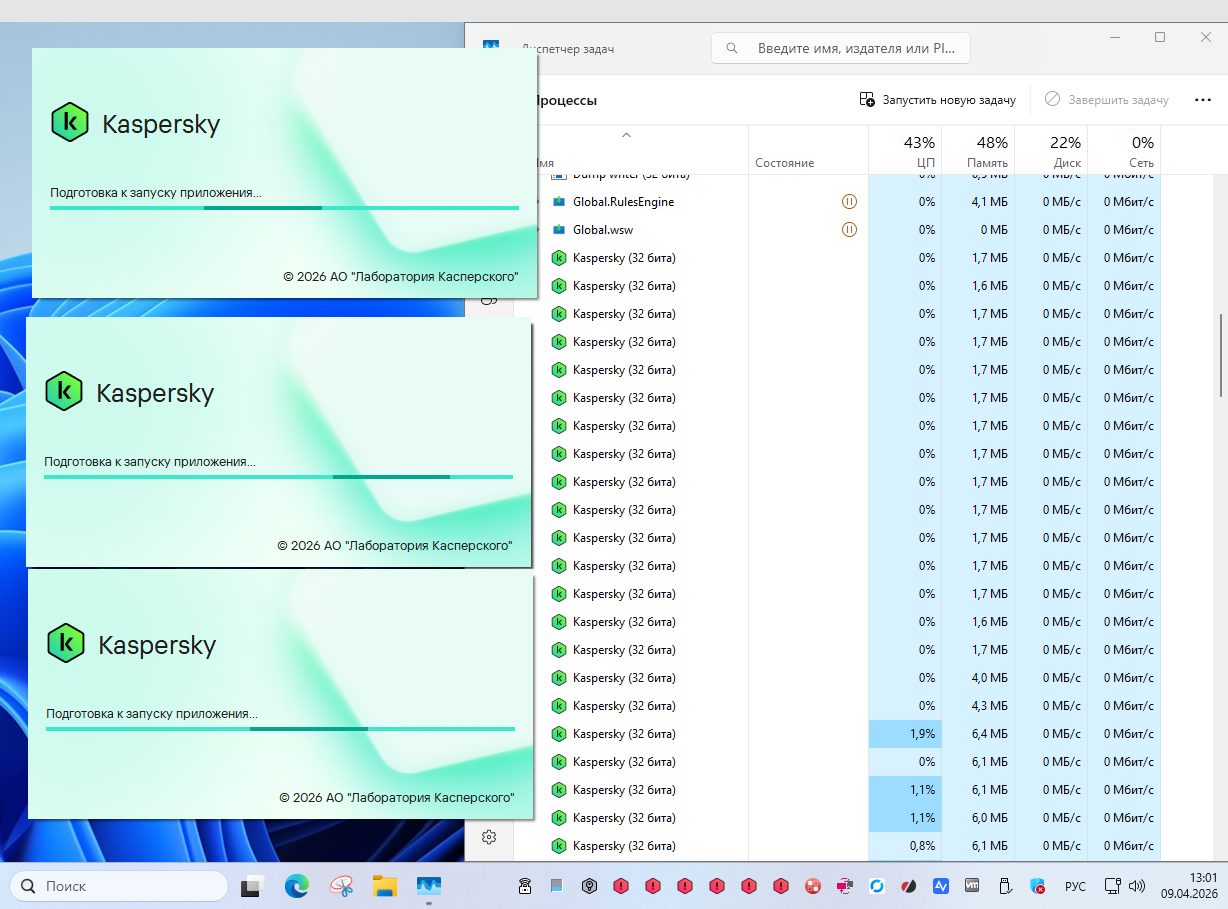Click magnifier icon in Task Manager search box
Image resolution: width=1228 pixels, height=909 pixels.
[732, 48]
